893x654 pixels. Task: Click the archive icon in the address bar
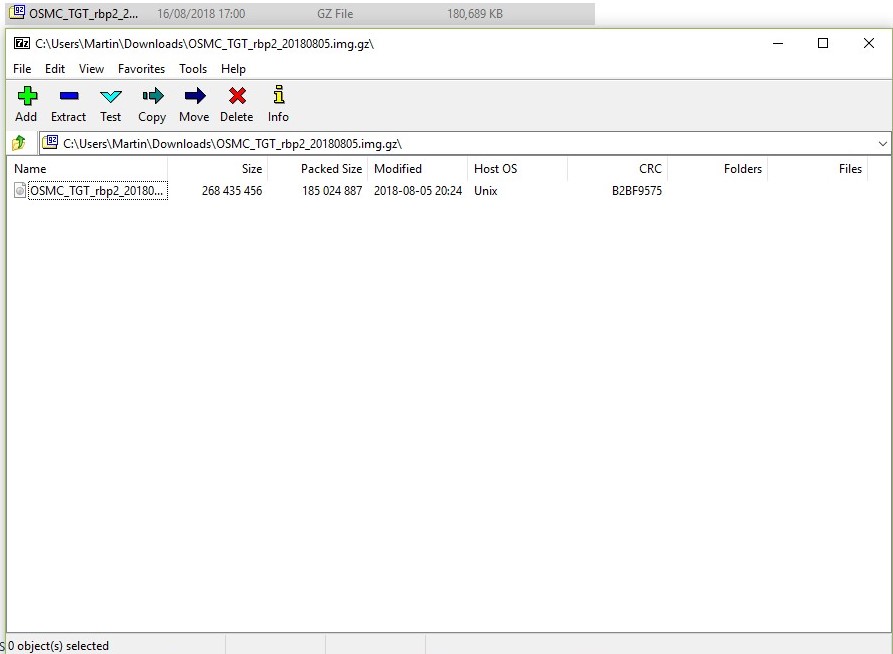click(51, 142)
